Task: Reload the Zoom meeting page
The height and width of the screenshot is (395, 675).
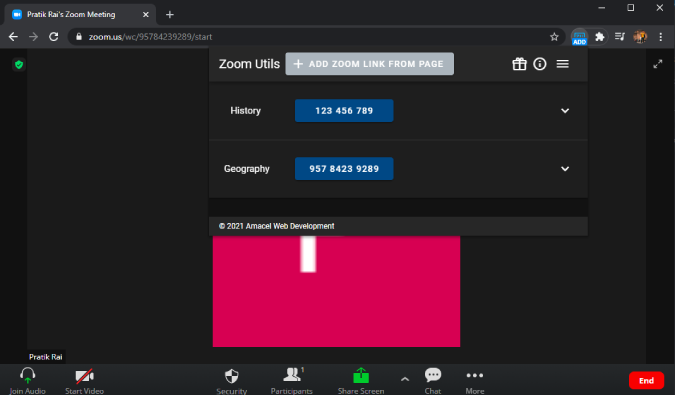Action: pos(53,37)
